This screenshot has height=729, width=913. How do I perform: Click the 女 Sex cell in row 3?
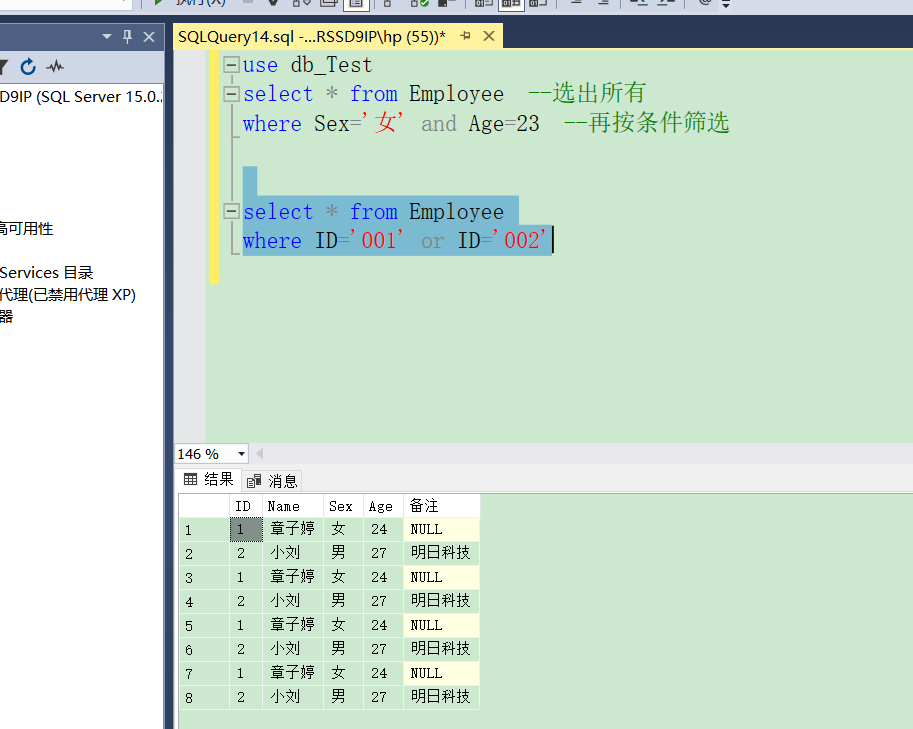point(344,577)
